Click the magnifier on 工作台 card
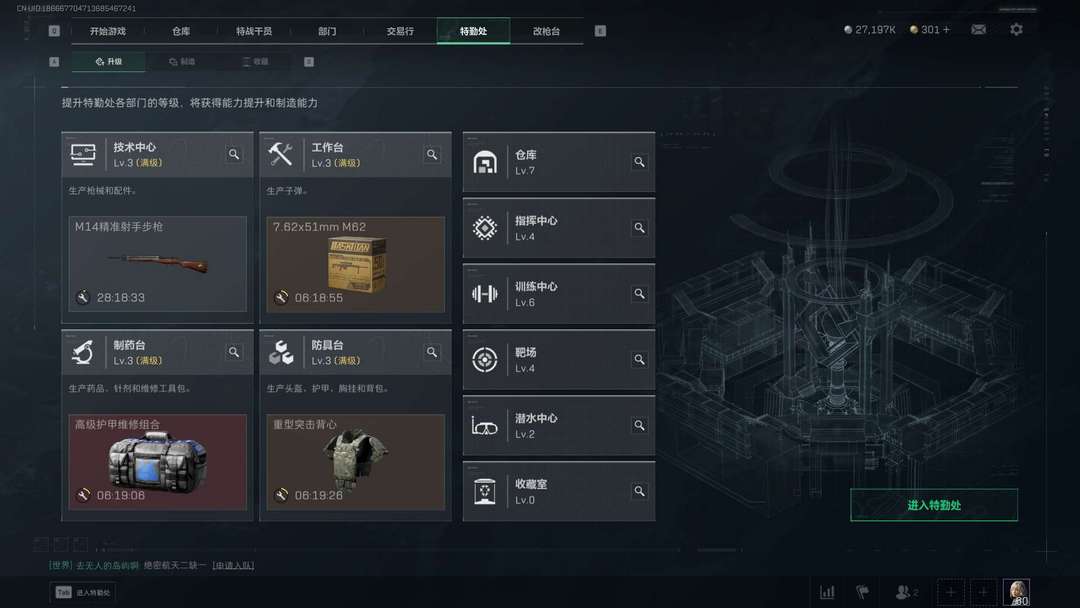The width and height of the screenshot is (1080, 608). (432, 154)
